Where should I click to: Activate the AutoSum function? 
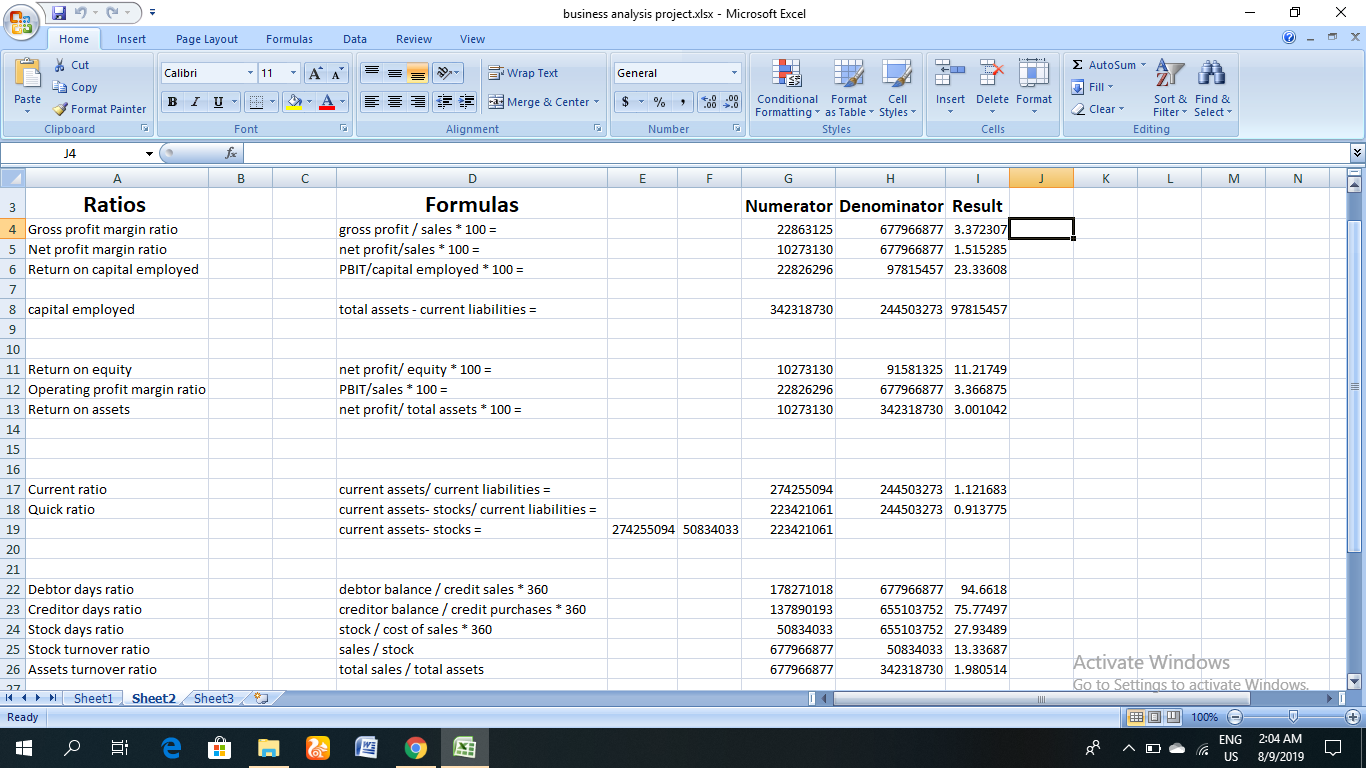pyautogui.click(x=1106, y=64)
